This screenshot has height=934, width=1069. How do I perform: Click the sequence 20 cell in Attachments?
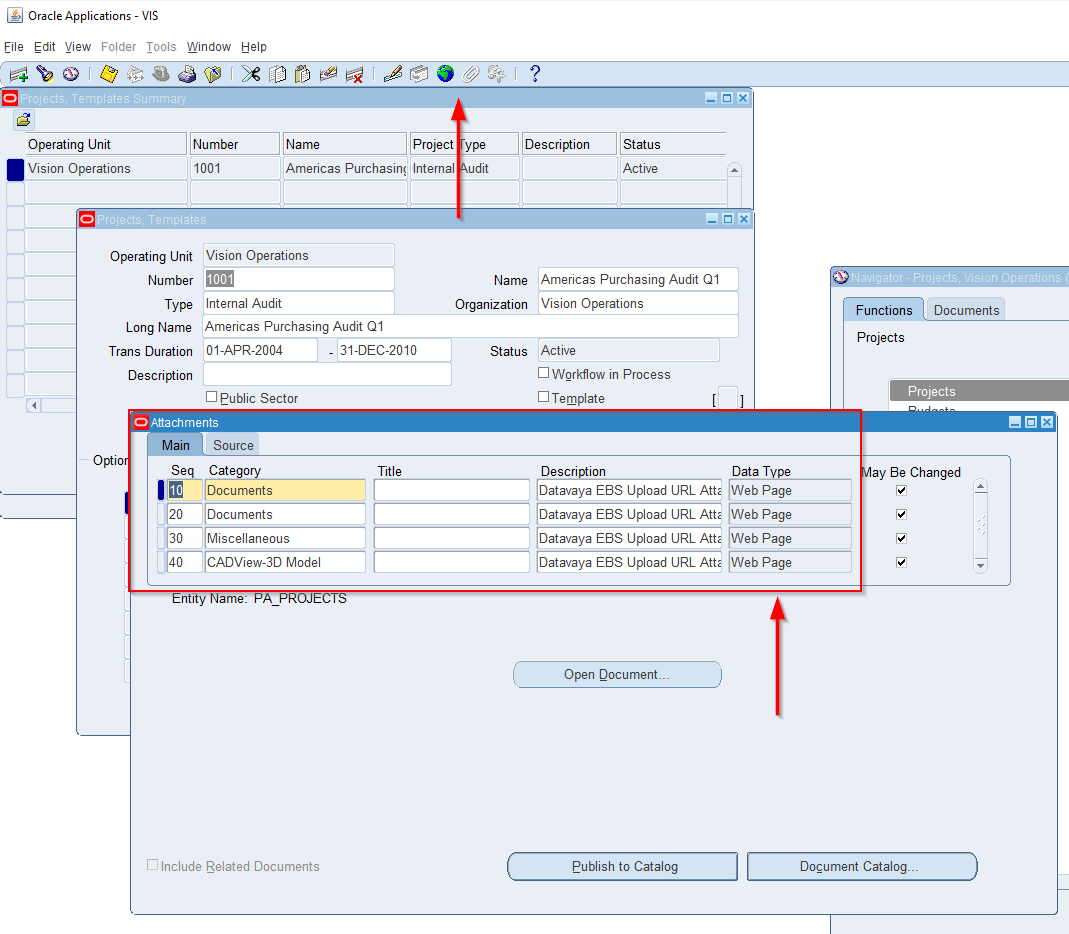[185, 514]
